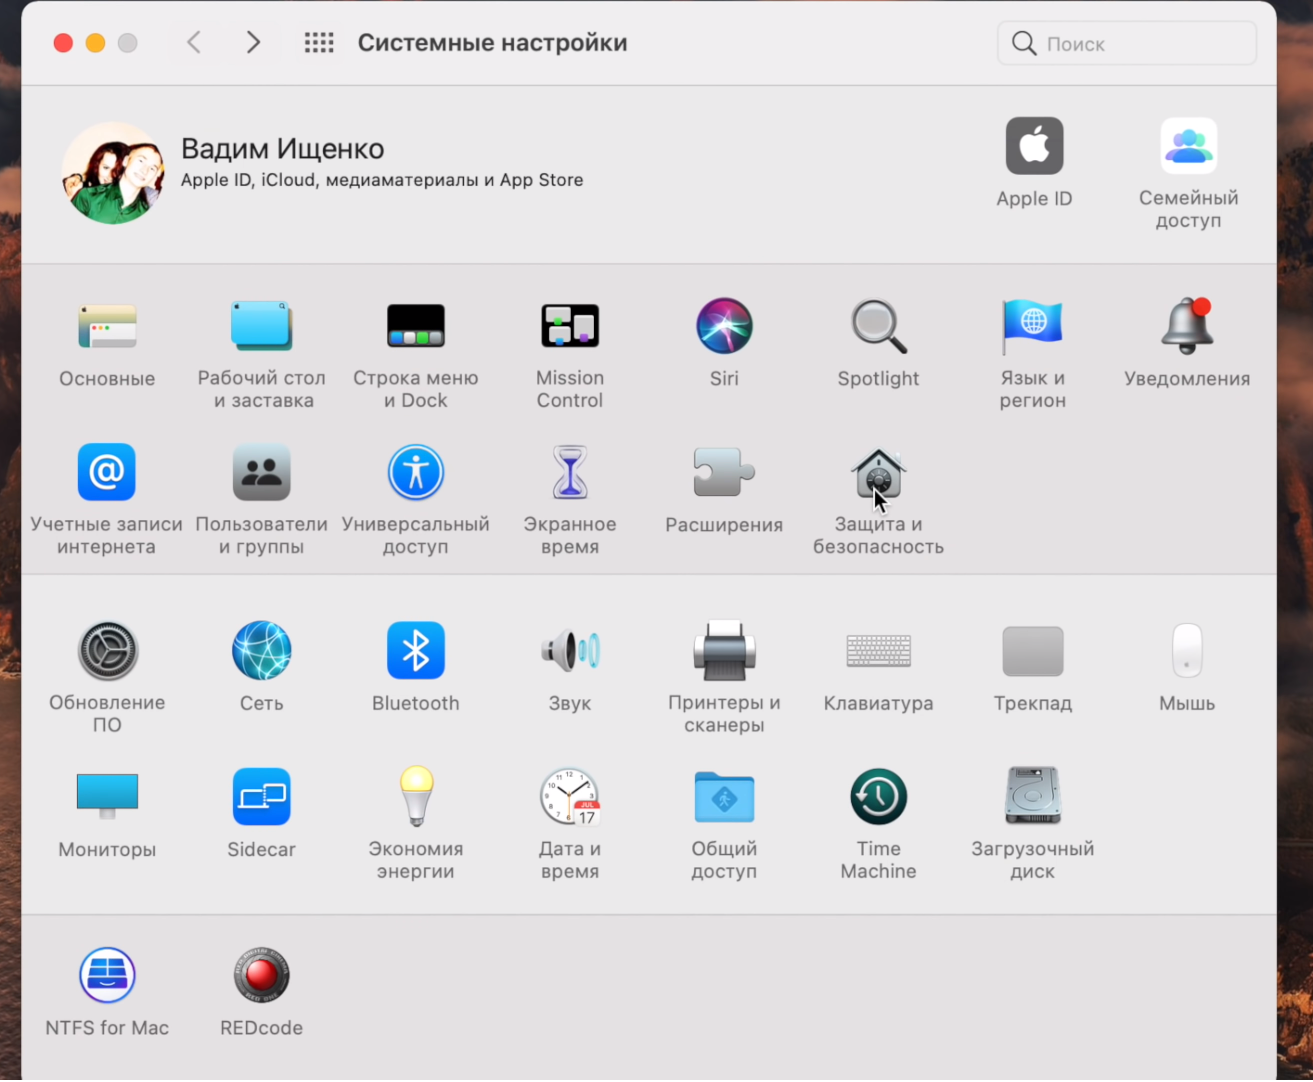Open Клавиатура keyboard settings
The image size is (1313, 1082).
click(x=879, y=651)
